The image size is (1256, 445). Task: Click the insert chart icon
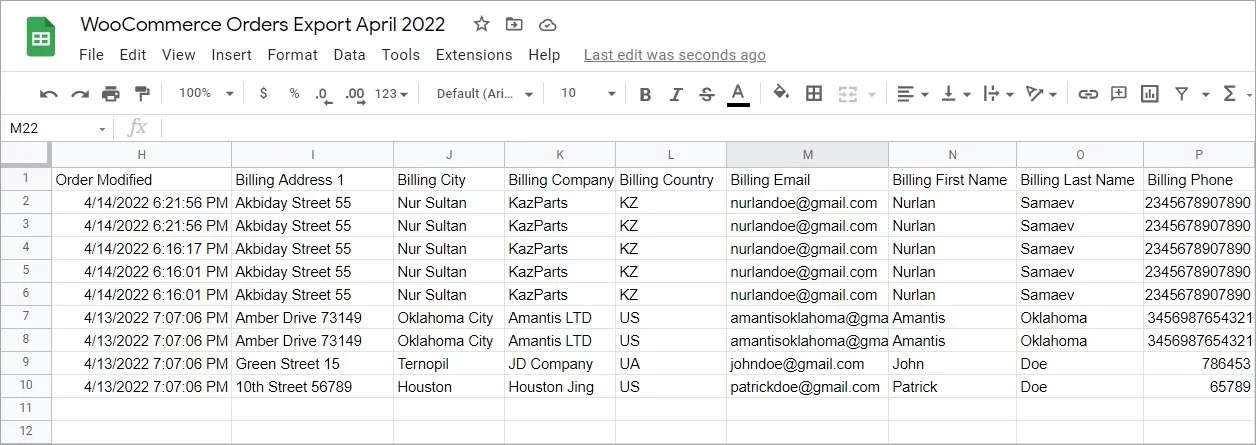click(x=1150, y=94)
